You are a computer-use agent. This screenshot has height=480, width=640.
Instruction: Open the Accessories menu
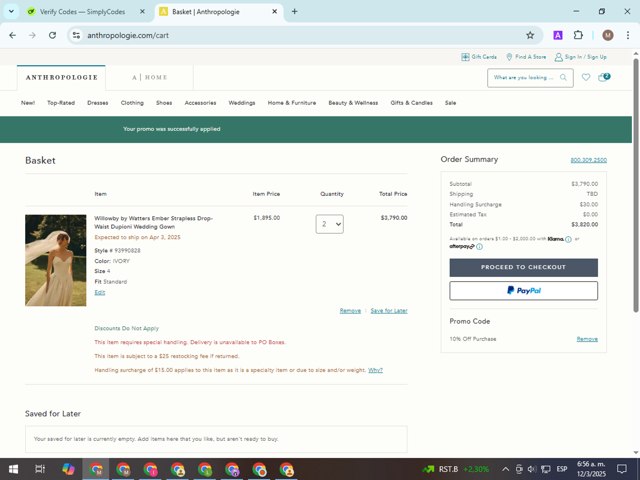[200, 103]
